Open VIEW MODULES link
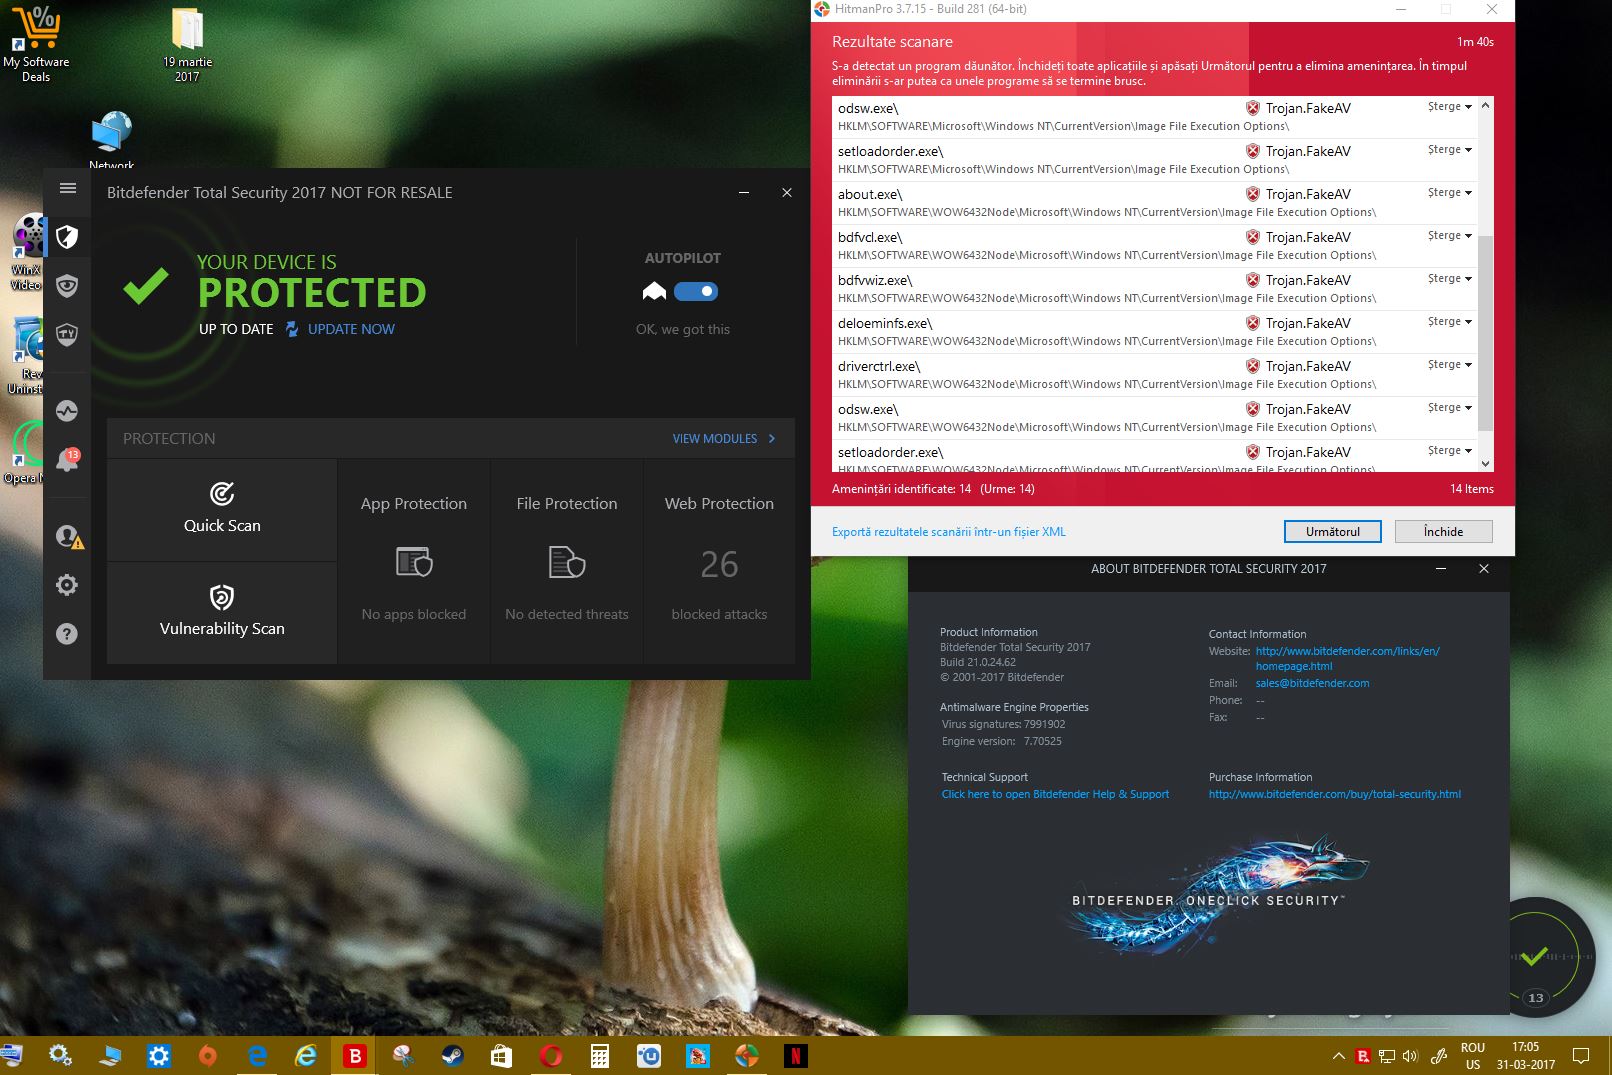Image resolution: width=1612 pixels, height=1075 pixels. tap(715, 439)
